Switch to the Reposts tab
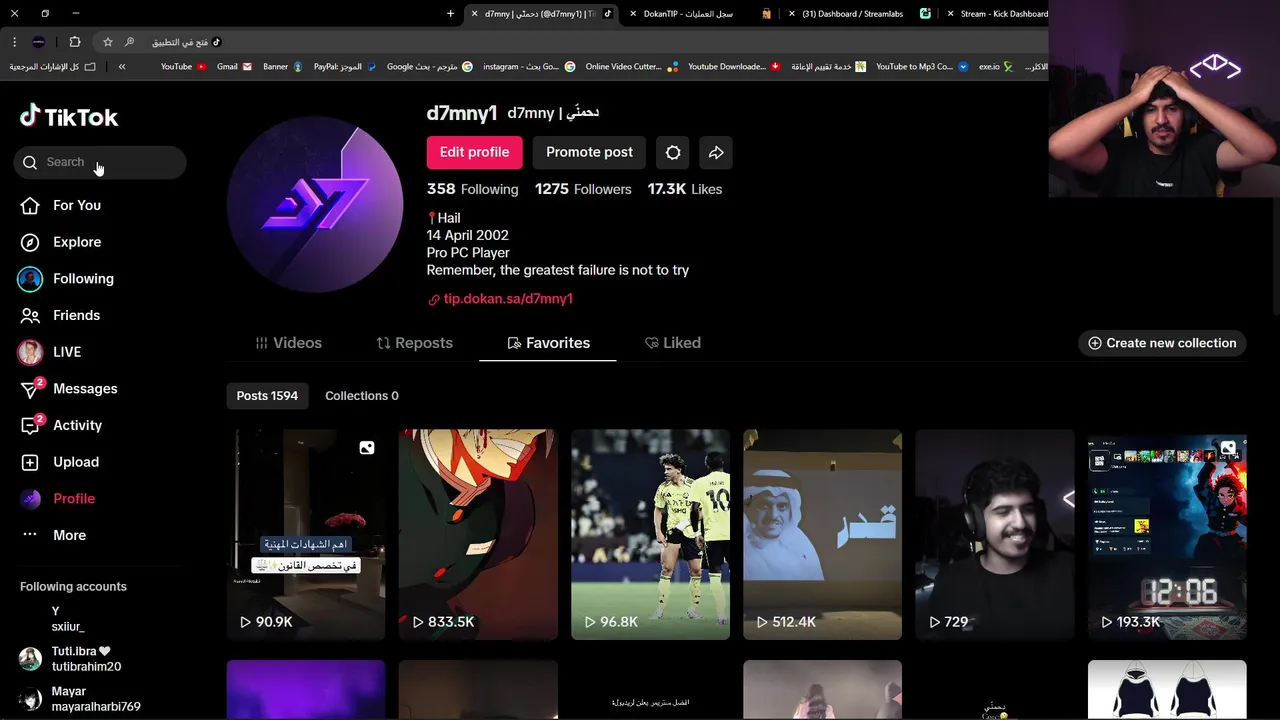This screenshot has width=1280, height=720. (414, 343)
